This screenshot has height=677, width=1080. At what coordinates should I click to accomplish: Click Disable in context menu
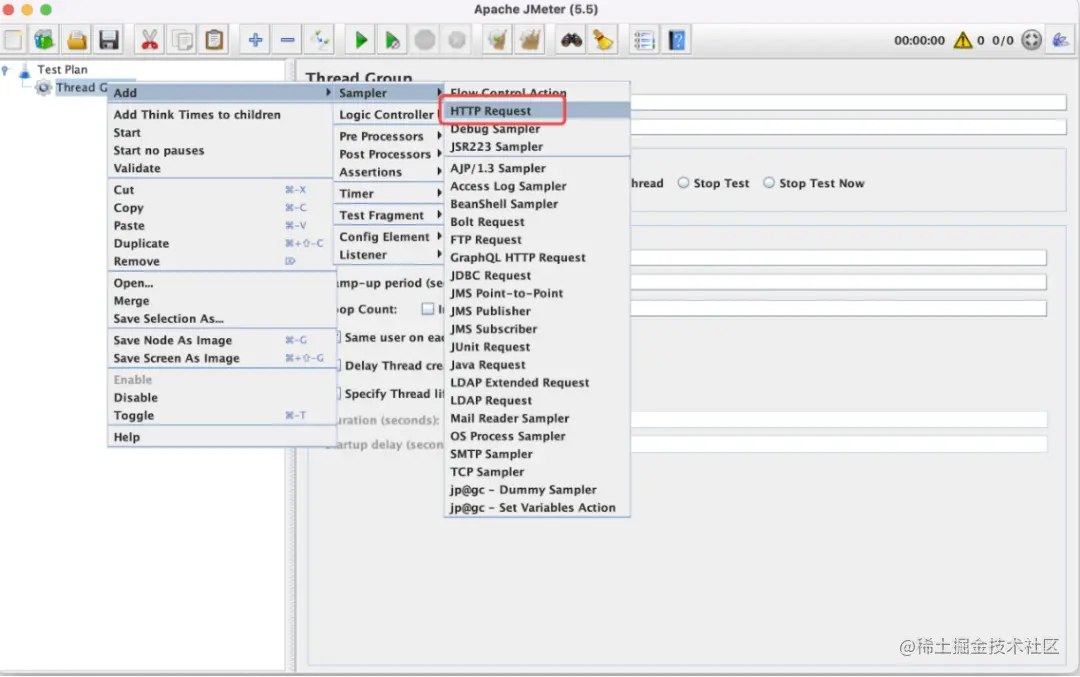tap(221, 397)
